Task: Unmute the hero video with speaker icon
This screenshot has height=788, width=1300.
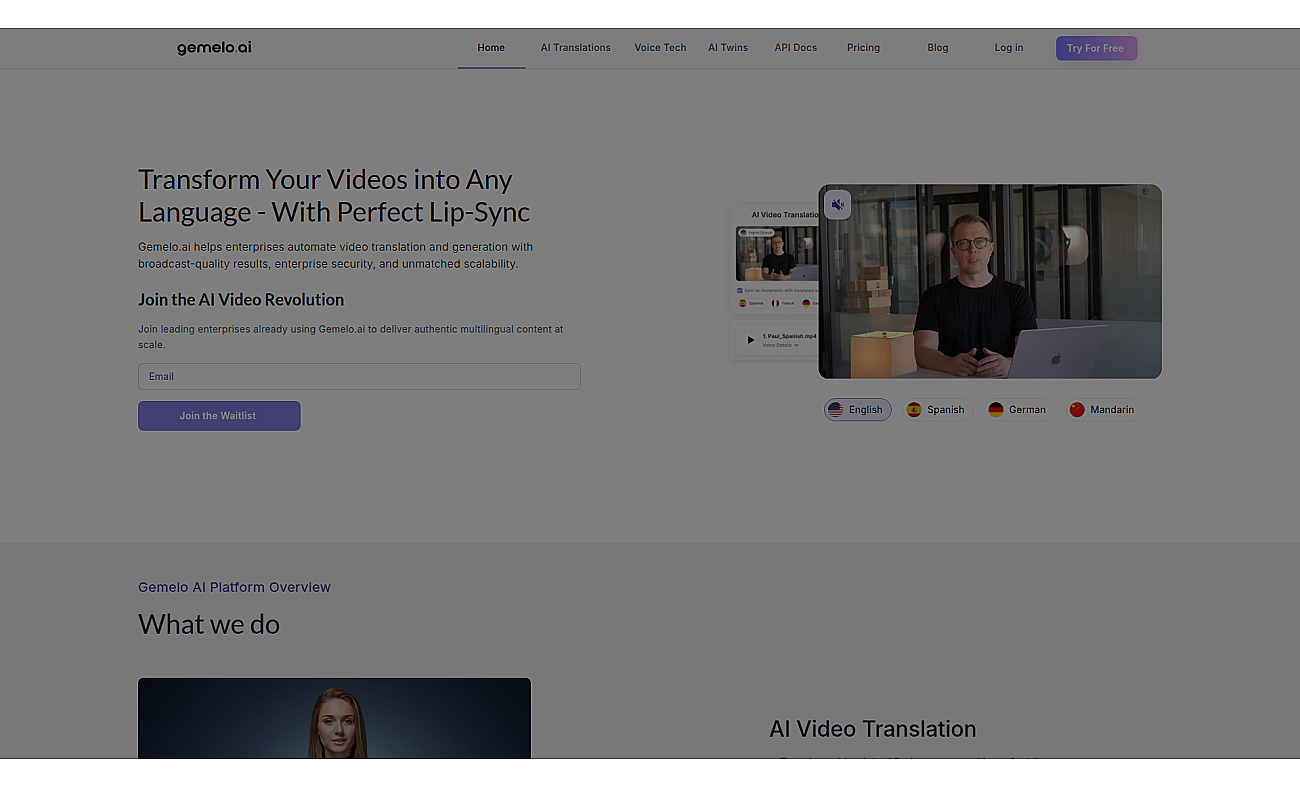Action: click(x=837, y=204)
